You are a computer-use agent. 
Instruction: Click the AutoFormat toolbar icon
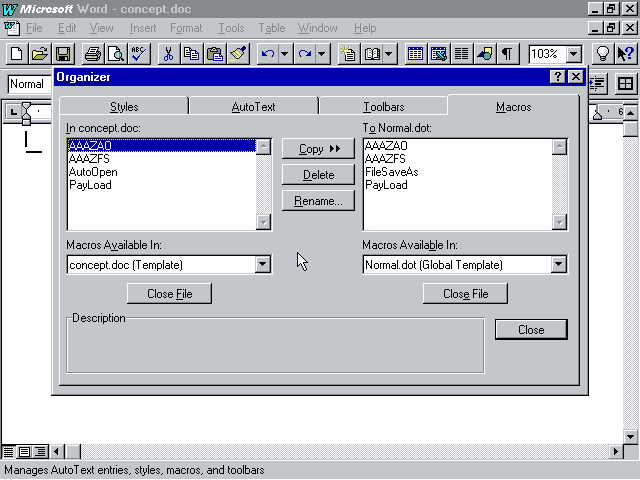pyautogui.click(x=348, y=53)
